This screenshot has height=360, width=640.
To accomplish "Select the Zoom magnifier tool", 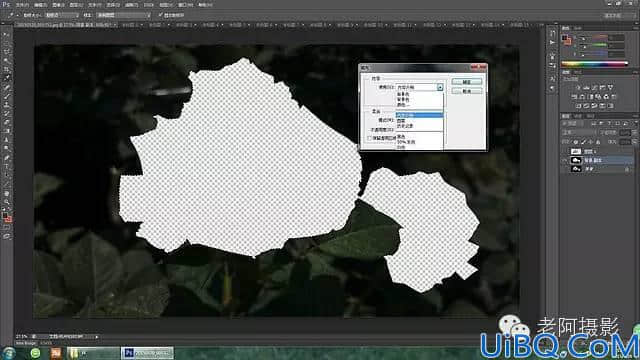I will pos(7,202).
